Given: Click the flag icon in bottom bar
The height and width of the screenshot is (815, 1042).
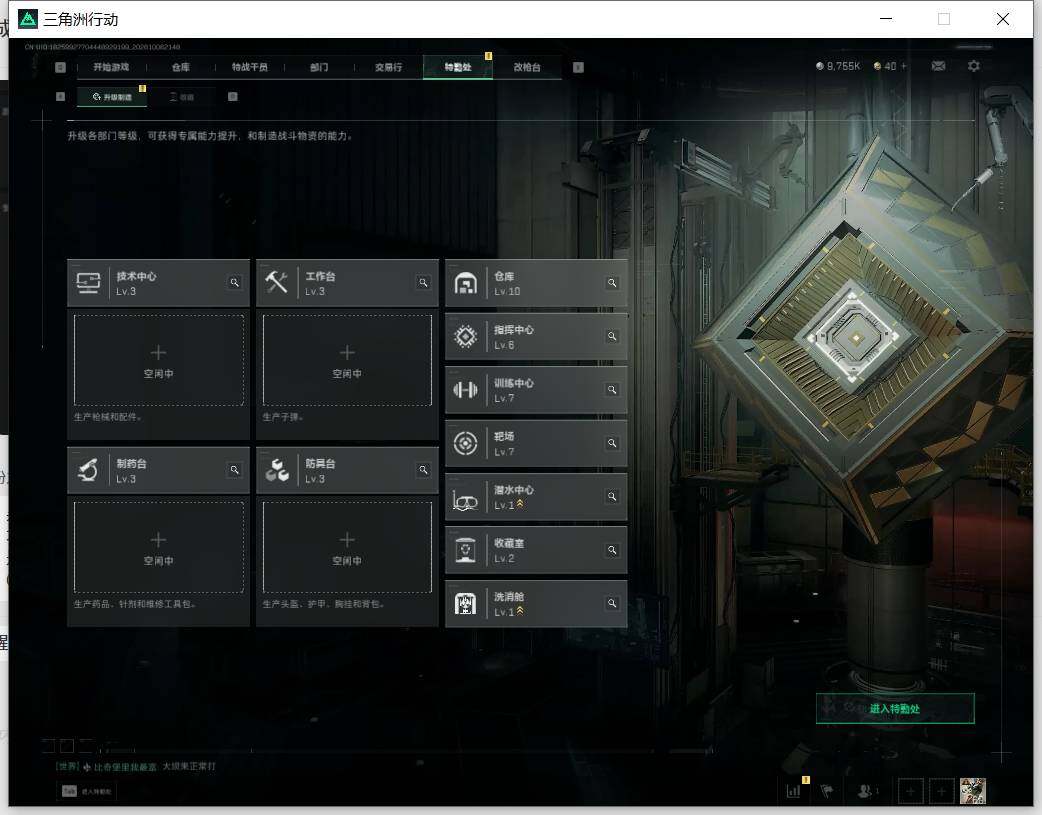Looking at the screenshot, I should point(827,791).
